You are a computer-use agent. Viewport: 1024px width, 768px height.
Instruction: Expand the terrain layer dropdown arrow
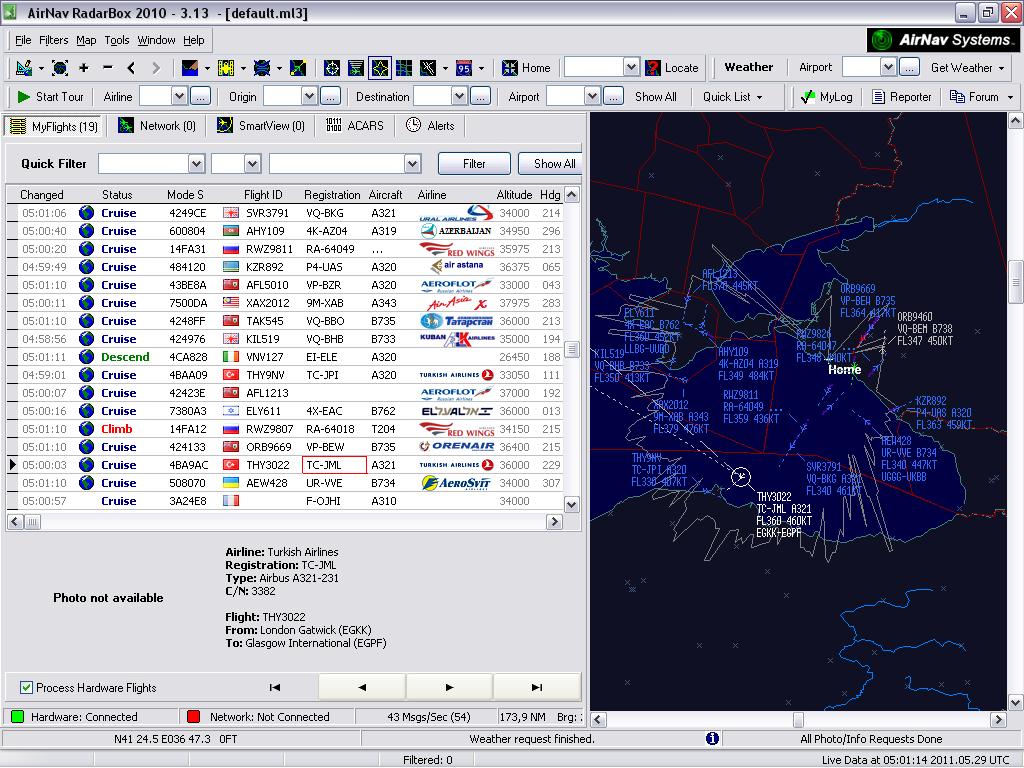click(207, 68)
